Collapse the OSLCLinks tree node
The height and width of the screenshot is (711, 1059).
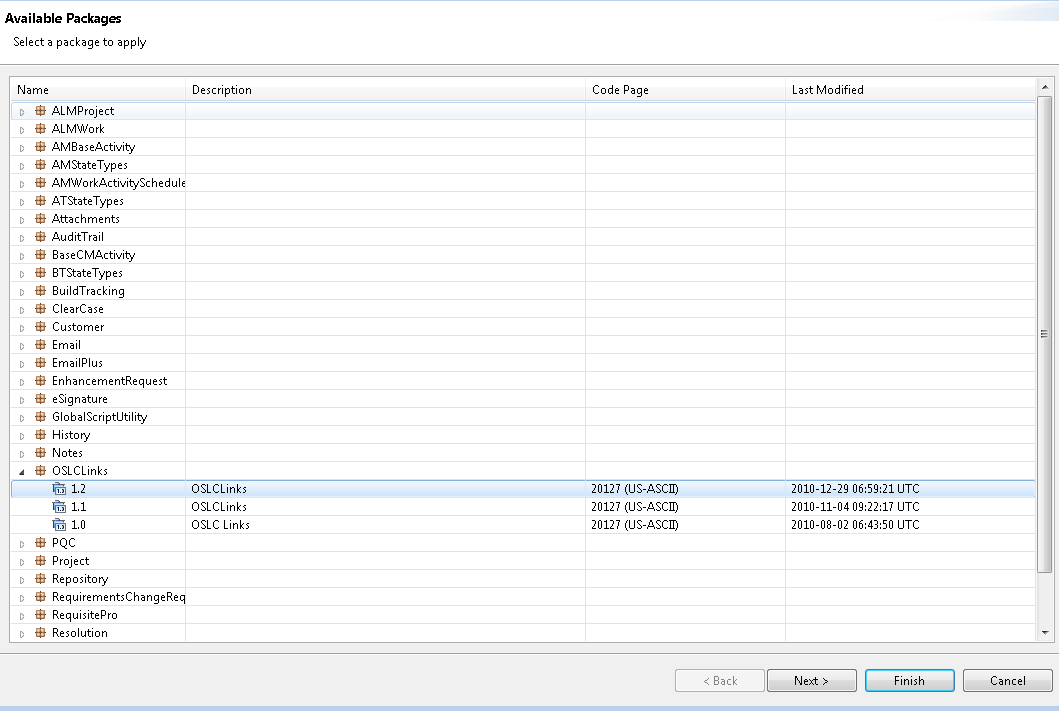[x=22, y=471]
